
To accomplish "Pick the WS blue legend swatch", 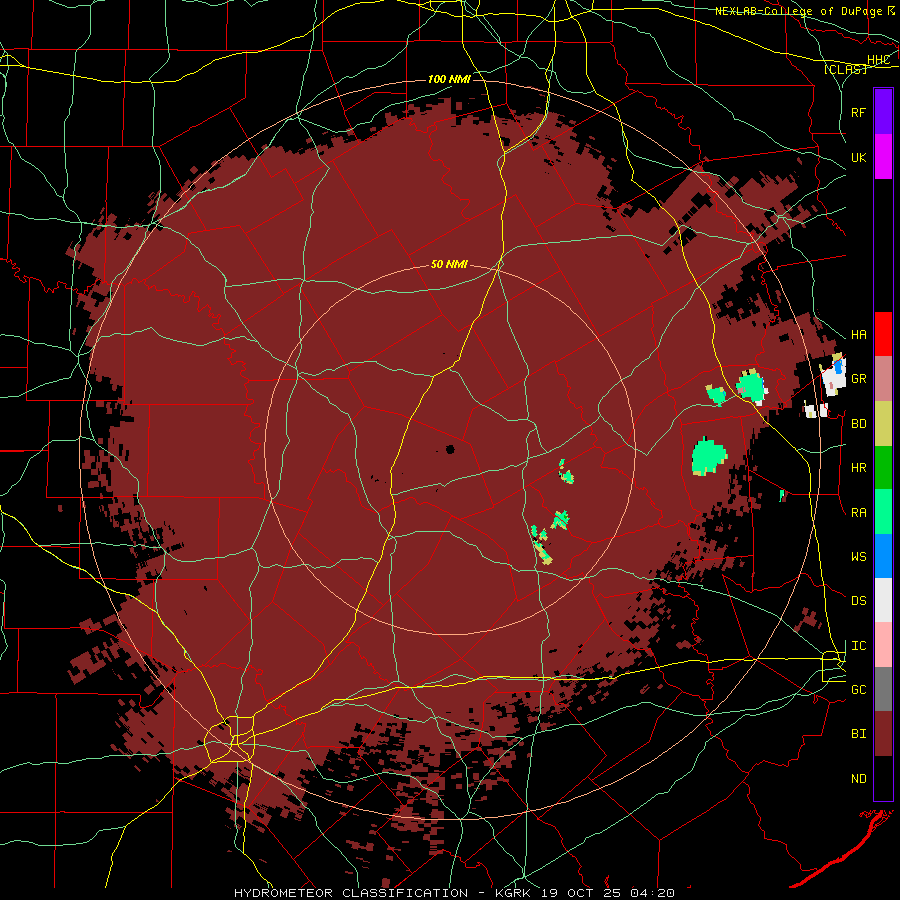I will [x=883, y=556].
